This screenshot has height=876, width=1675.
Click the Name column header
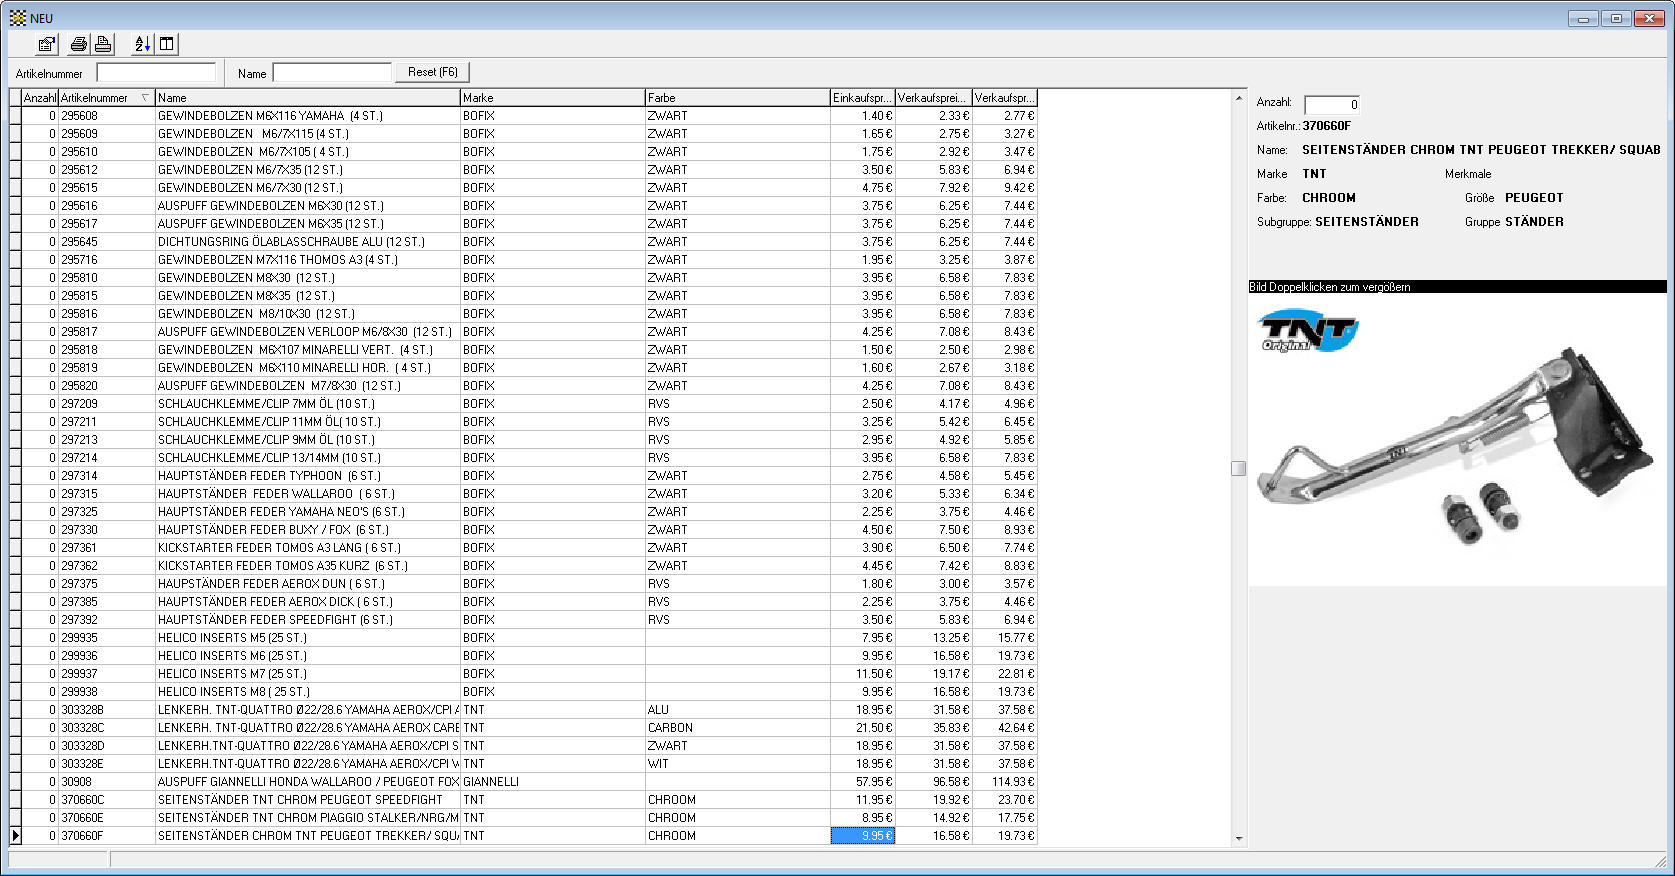(307, 98)
